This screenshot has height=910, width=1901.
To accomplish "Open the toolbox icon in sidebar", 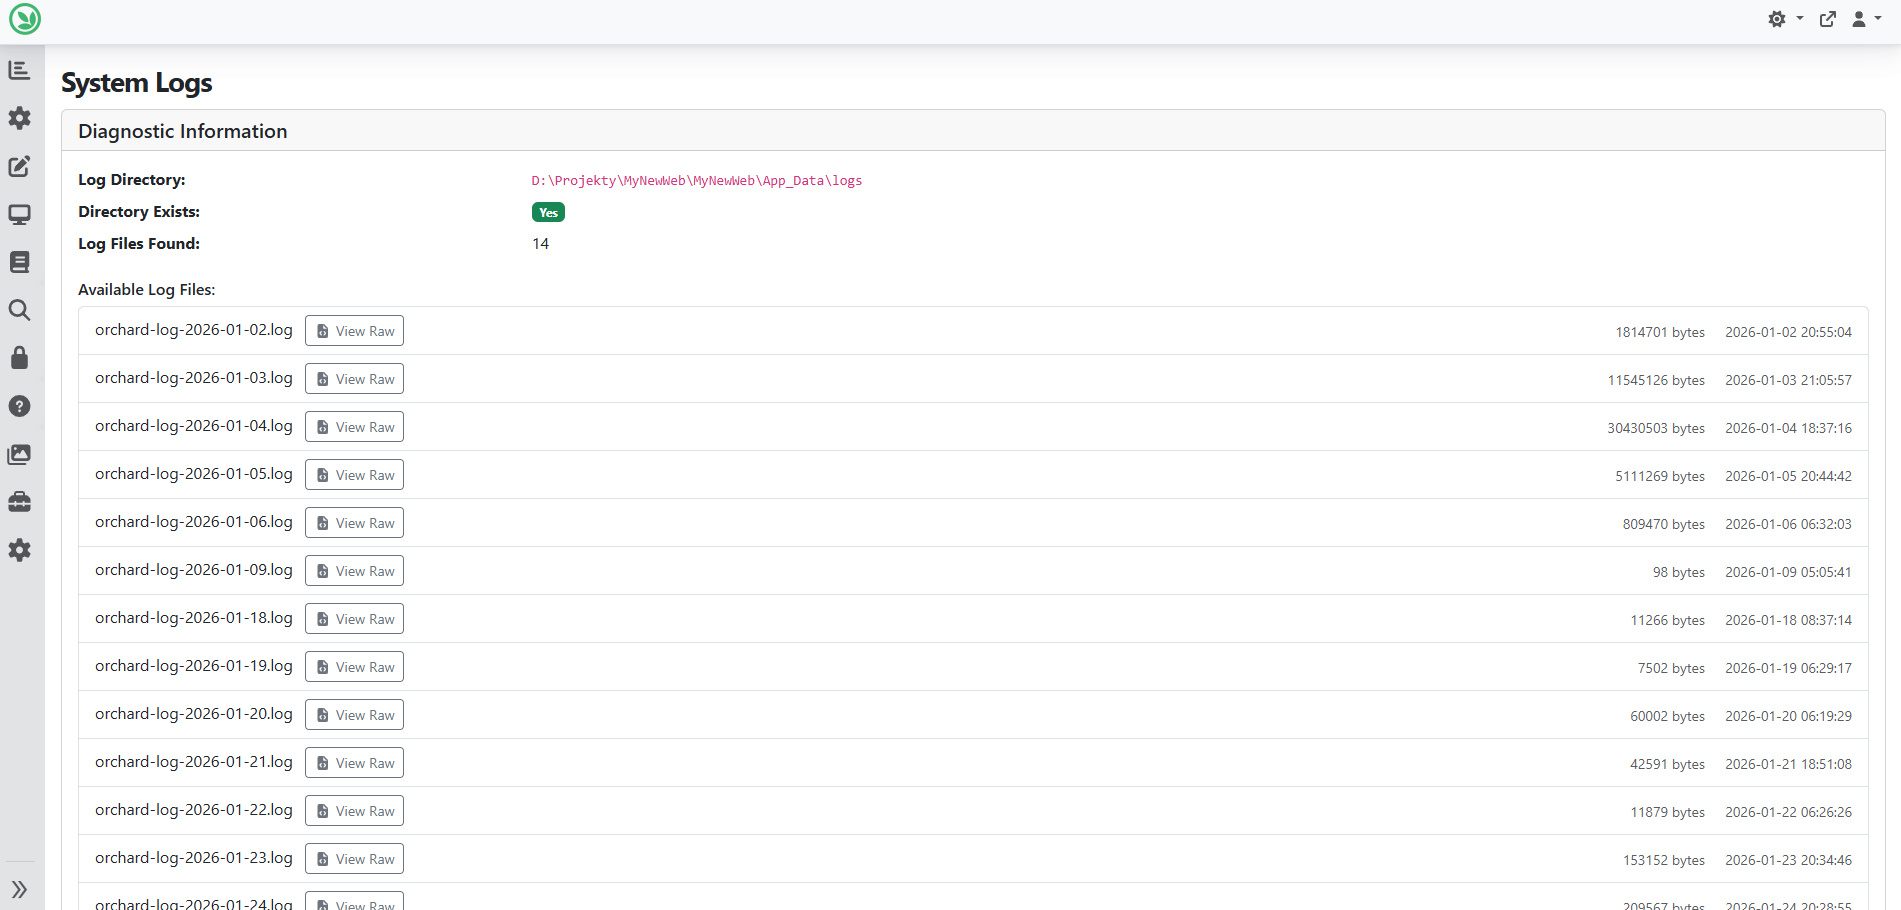I will [x=19, y=502].
